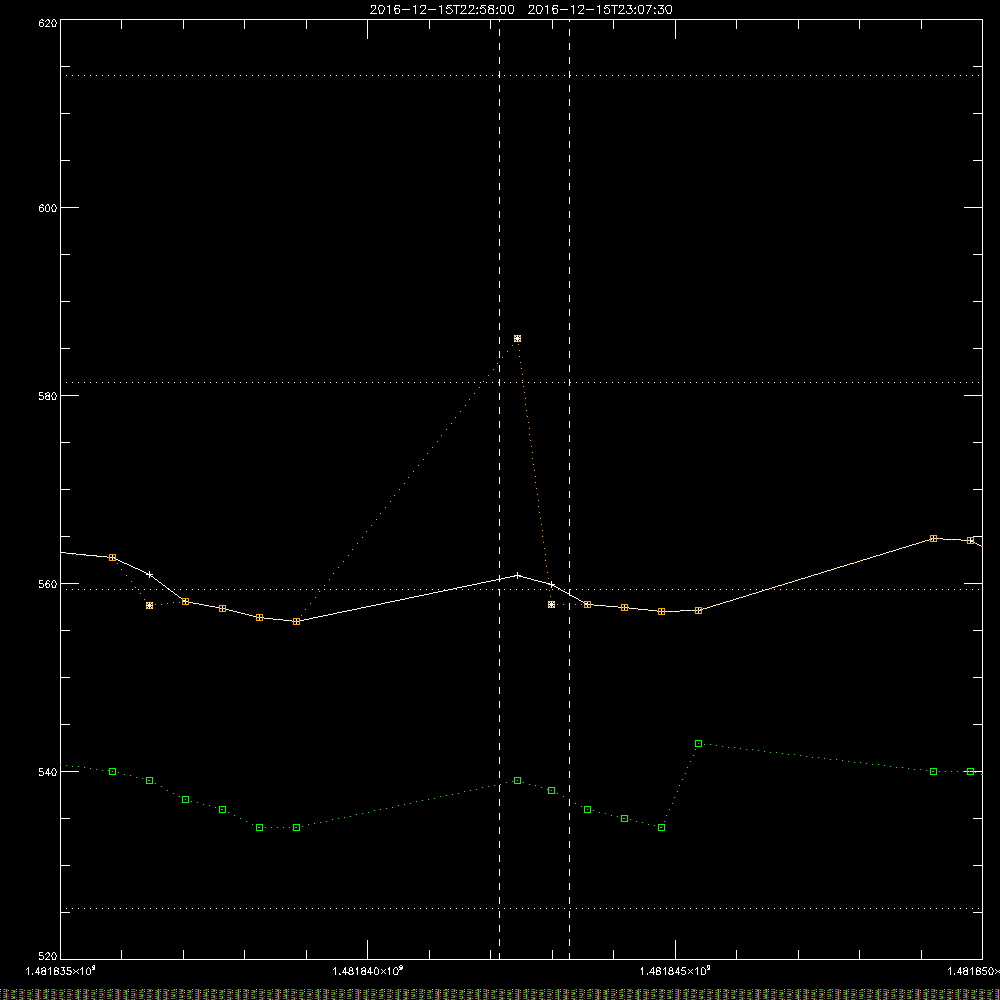
Task: Click the start timestamp 2016-12-15T22:58:00 in title
Action: click(442, 10)
